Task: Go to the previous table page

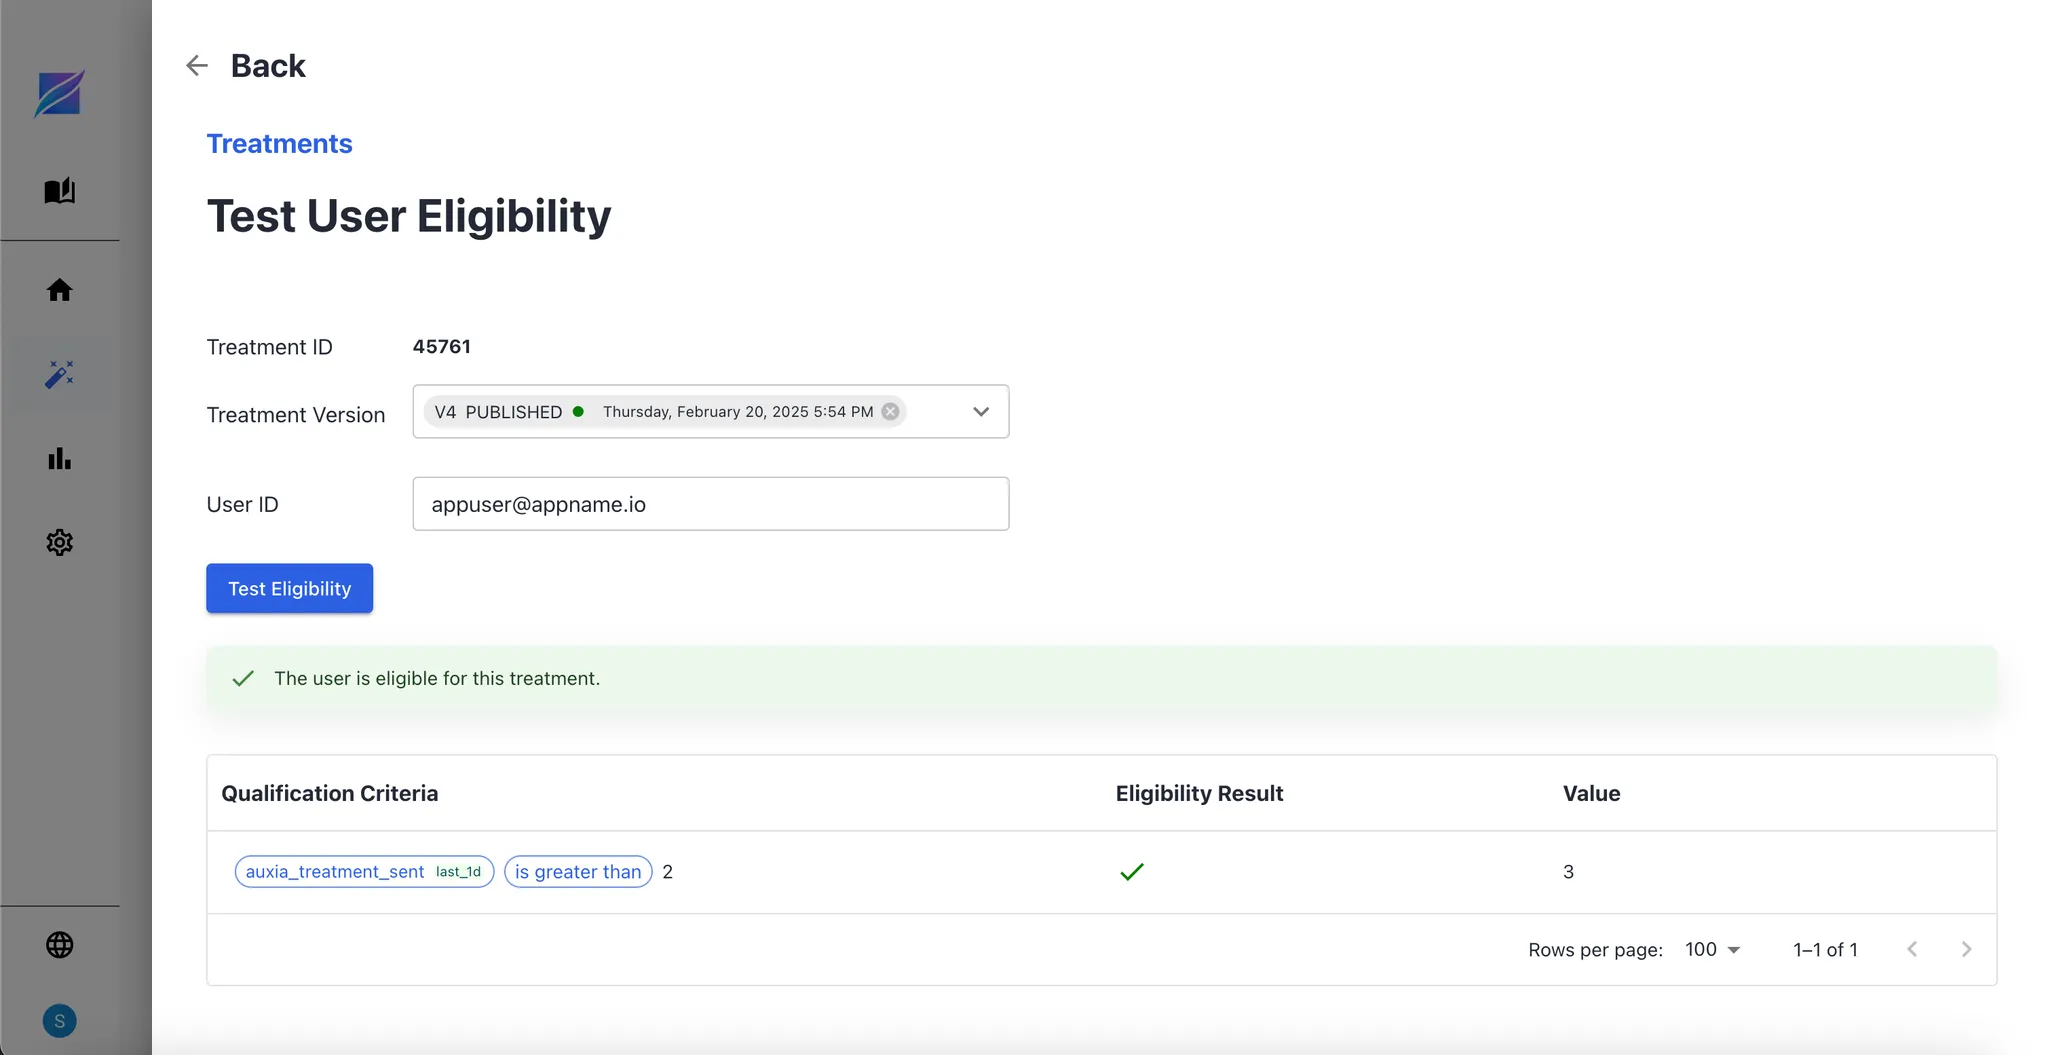Action: pyautogui.click(x=1912, y=950)
